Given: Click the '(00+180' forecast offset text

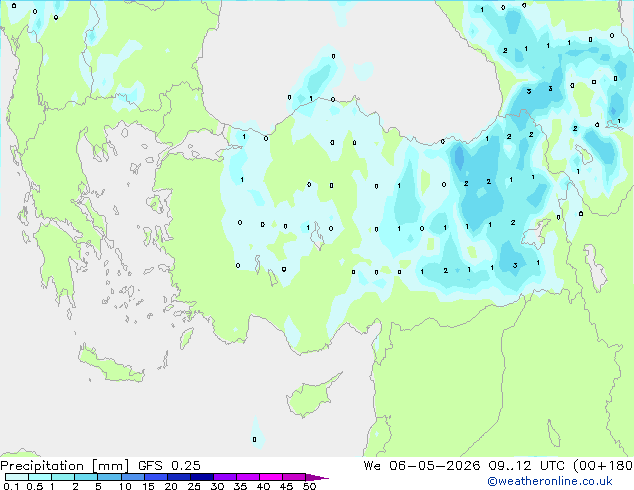Looking at the screenshot, I should click(x=602, y=466).
